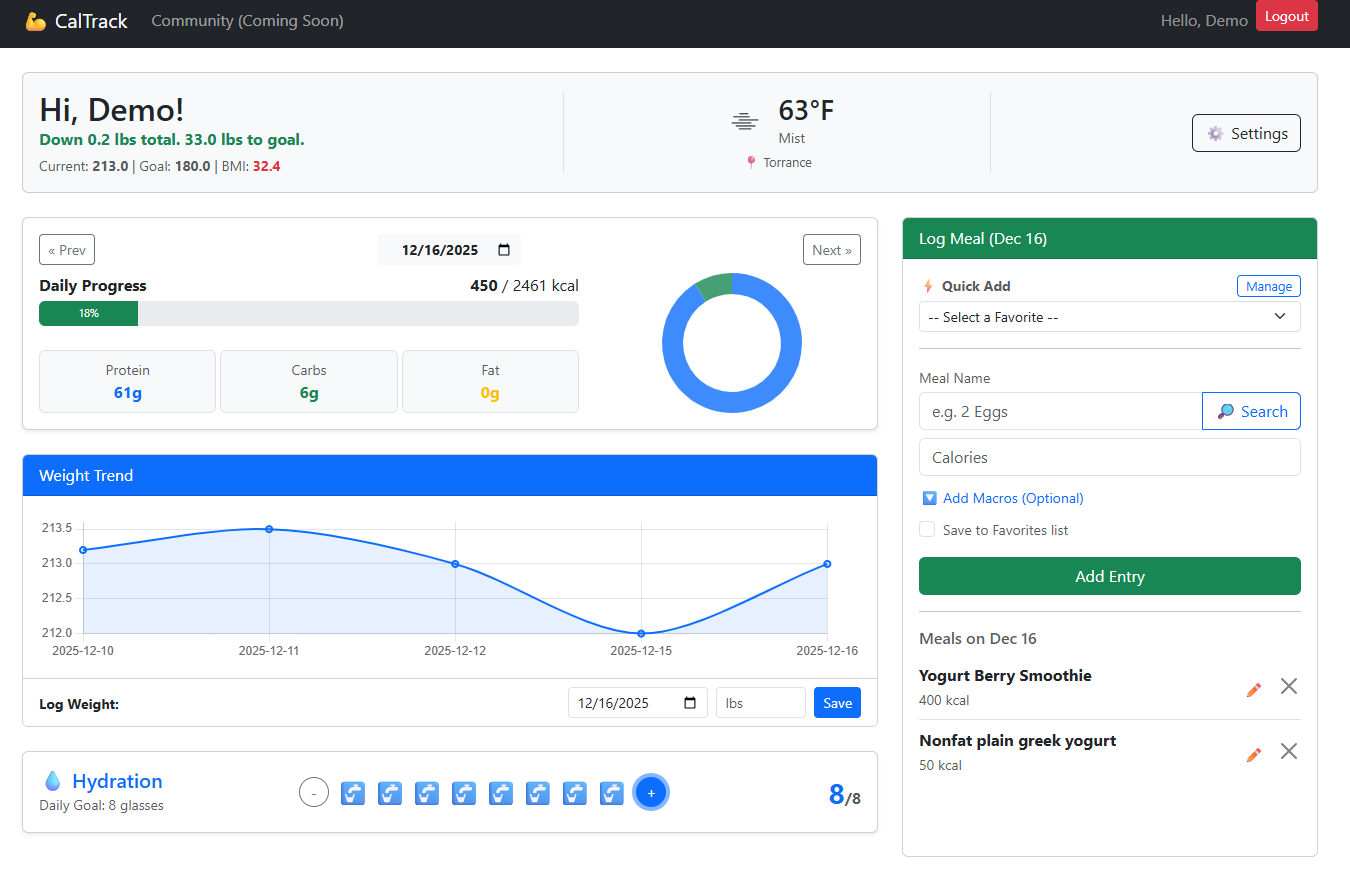Open the Select a Favorite dropdown
The height and width of the screenshot is (870, 1350).
tap(1109, 316)
